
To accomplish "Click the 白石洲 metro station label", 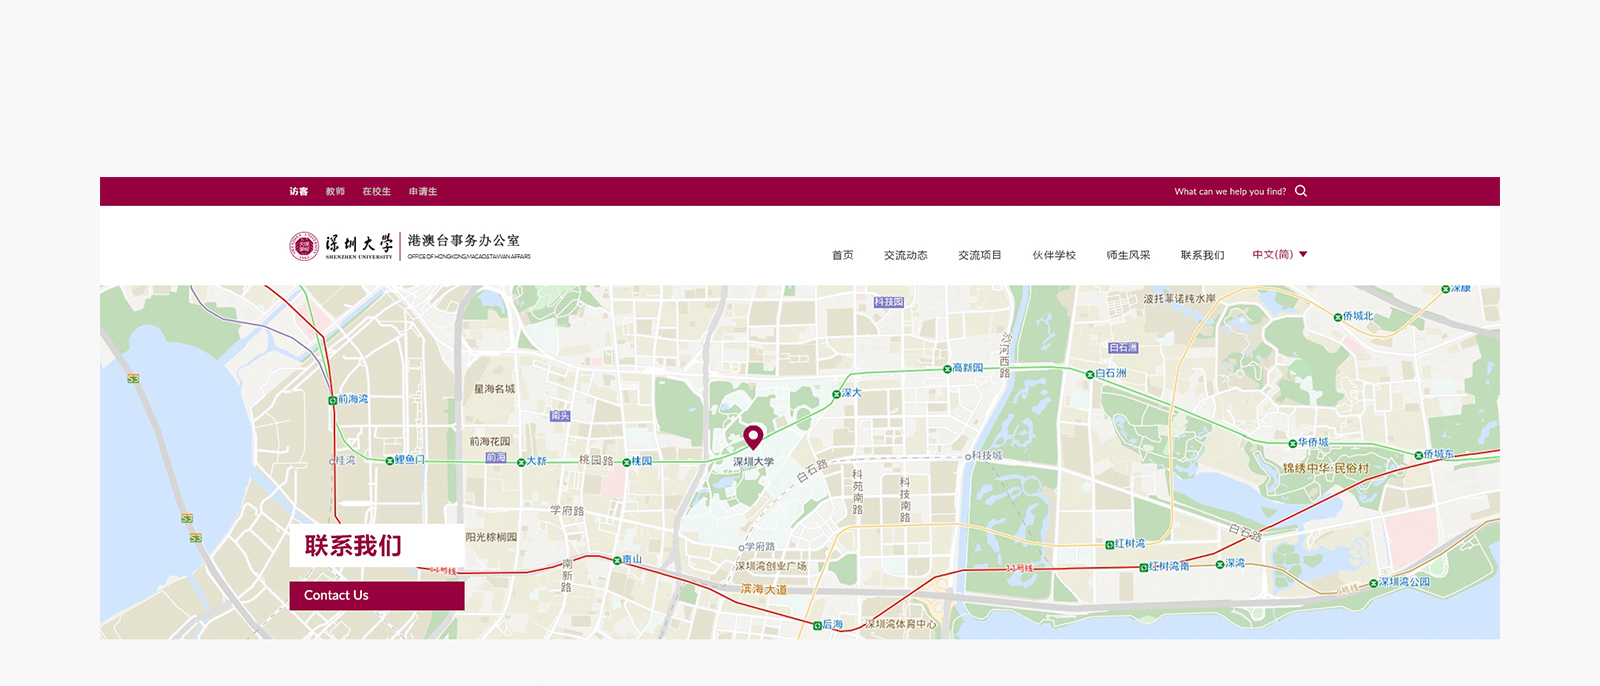I will point(1110,373).
